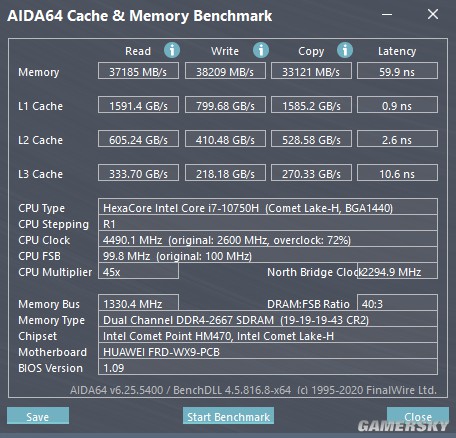456x438 pixels.
Task: Select the DRAM:FSB Ratio 40:3 field
Action: [x=397, y=303]
